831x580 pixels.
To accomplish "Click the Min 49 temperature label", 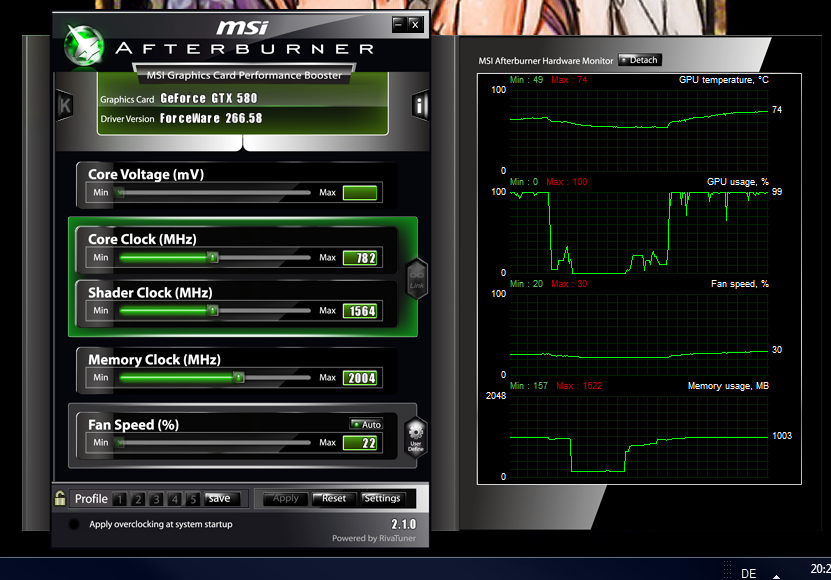I will [526, 80].
